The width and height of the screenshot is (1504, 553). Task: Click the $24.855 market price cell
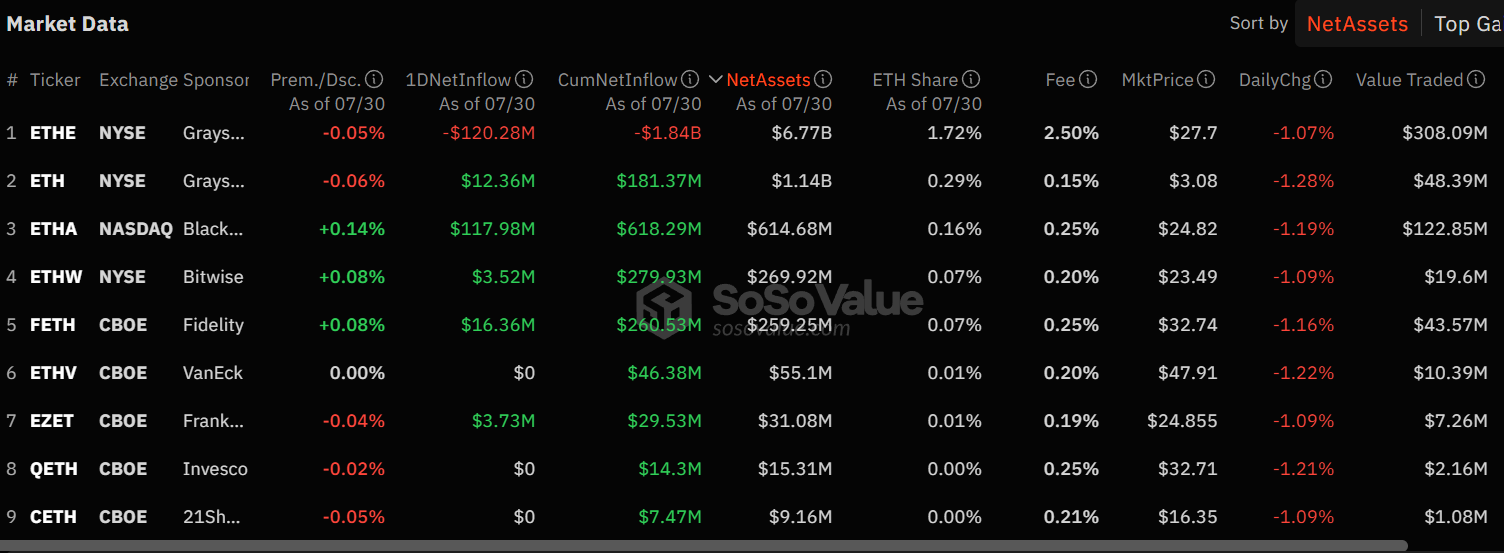point(1182,421)
